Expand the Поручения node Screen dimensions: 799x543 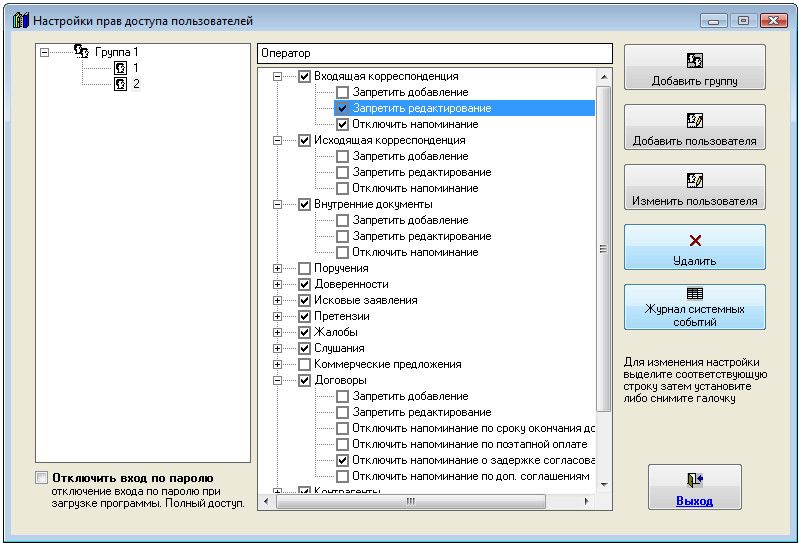(x=277, y=268)
